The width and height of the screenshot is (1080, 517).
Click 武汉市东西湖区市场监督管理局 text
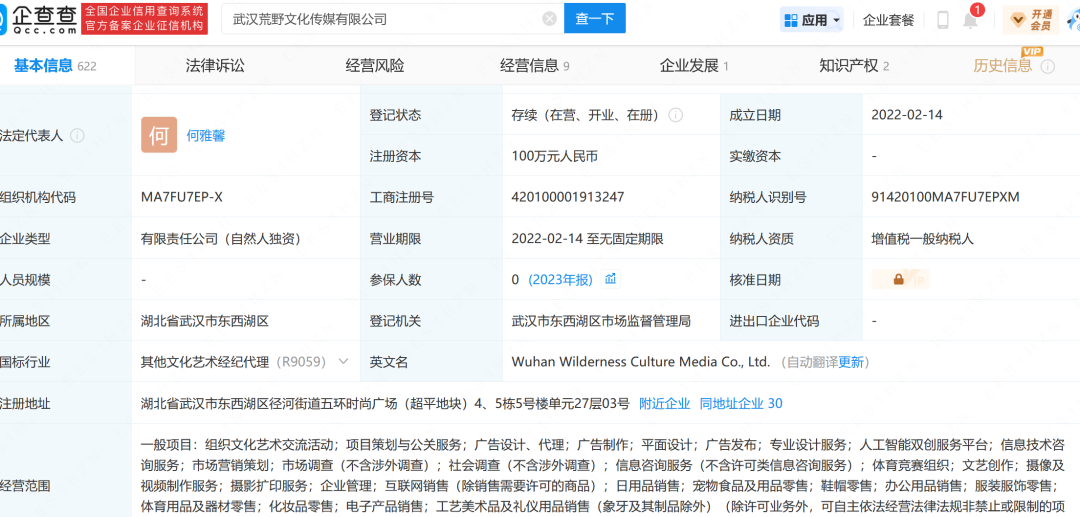pyautogui.click(x=601, y=321)
